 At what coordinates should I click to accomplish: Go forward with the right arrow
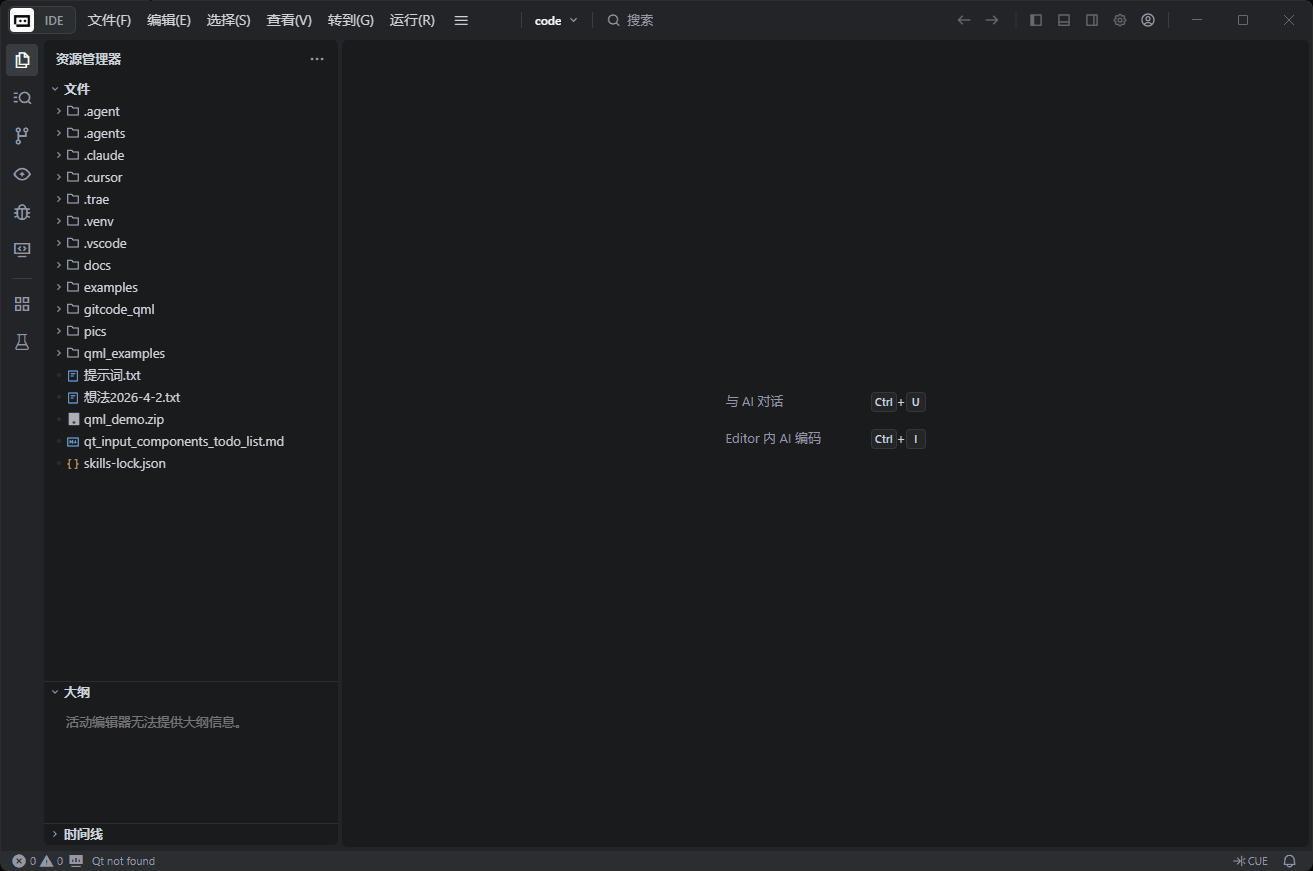tap(992, 20)
